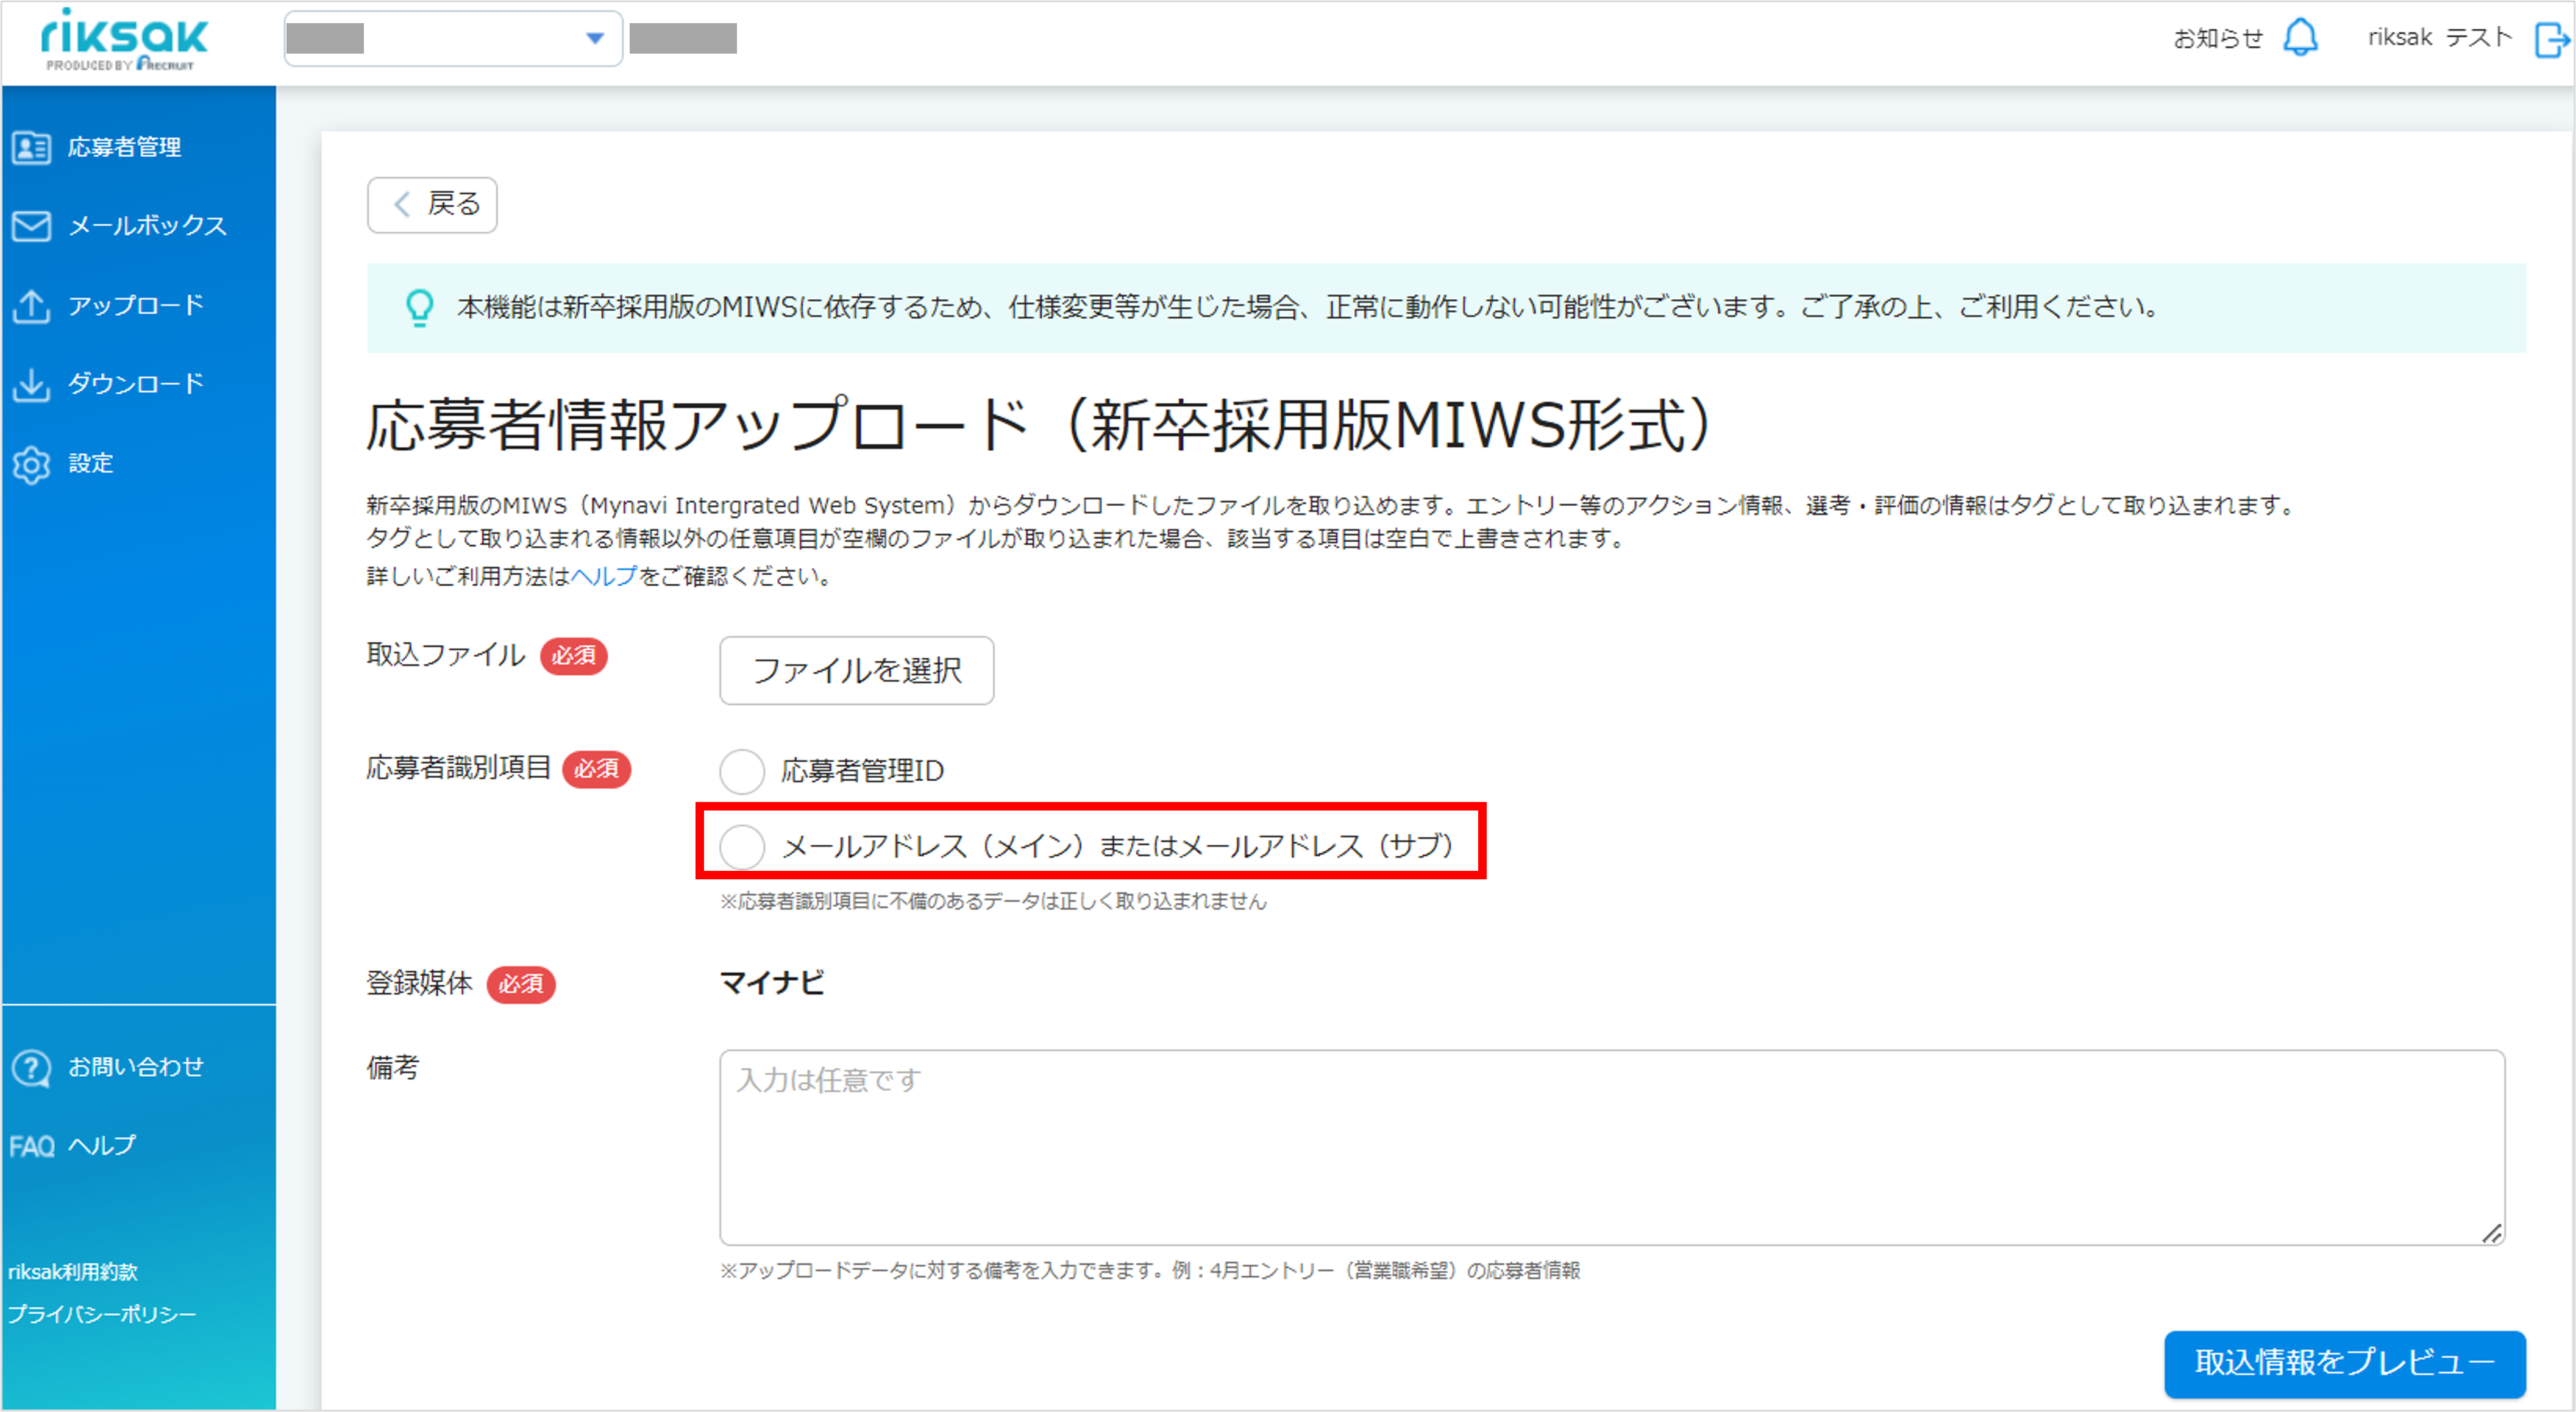
Task: Open the プライバシーポリシー link
Action: [103, 1314]
